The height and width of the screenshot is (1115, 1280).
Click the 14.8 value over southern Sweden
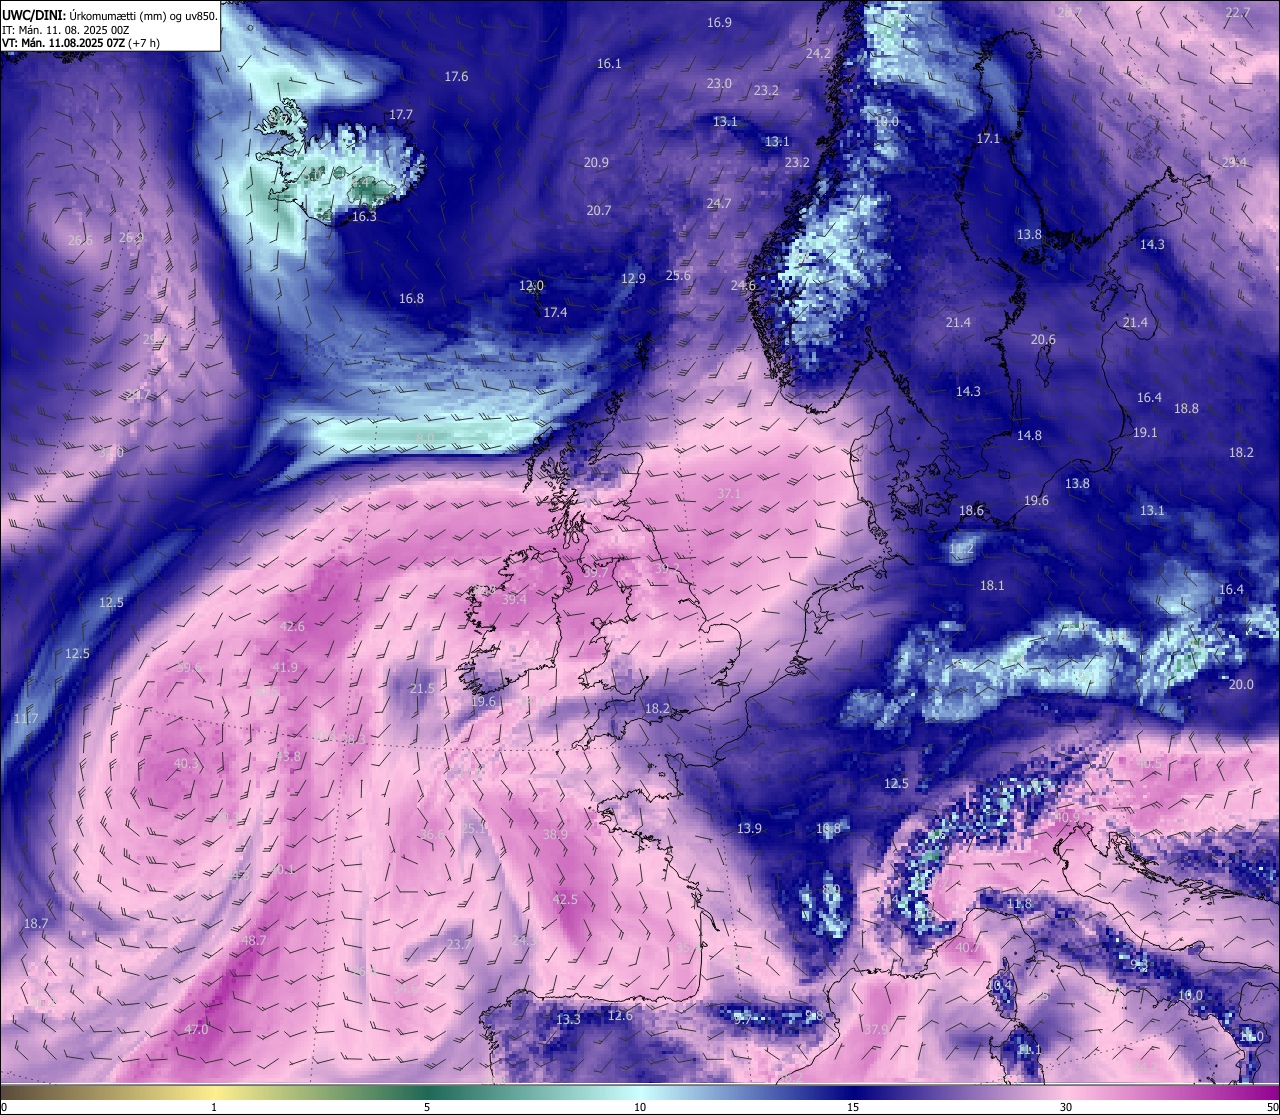click(1029, 435)
